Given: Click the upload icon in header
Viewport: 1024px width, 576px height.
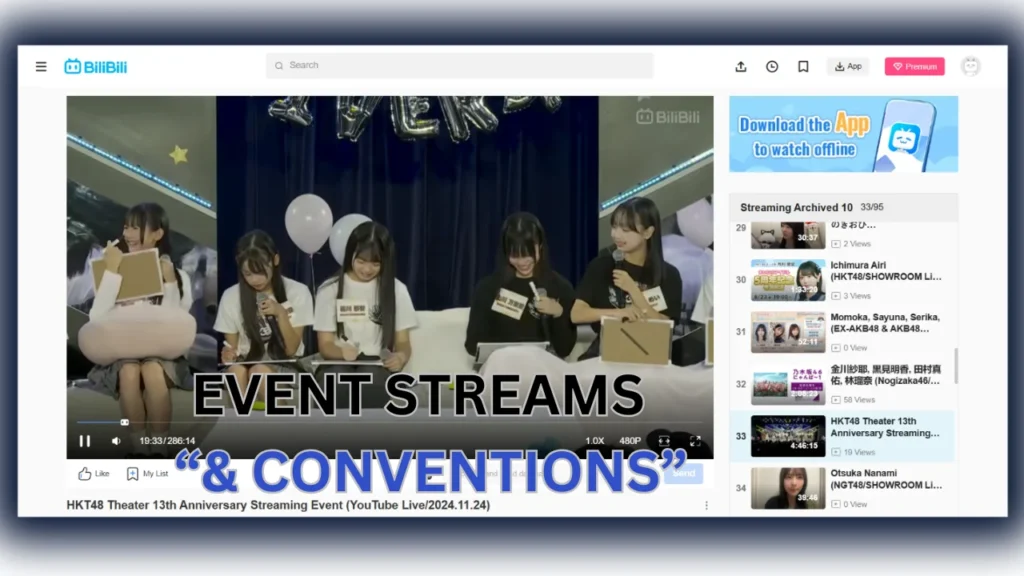Looking at the screenshot, I should (x=741, y=67).
